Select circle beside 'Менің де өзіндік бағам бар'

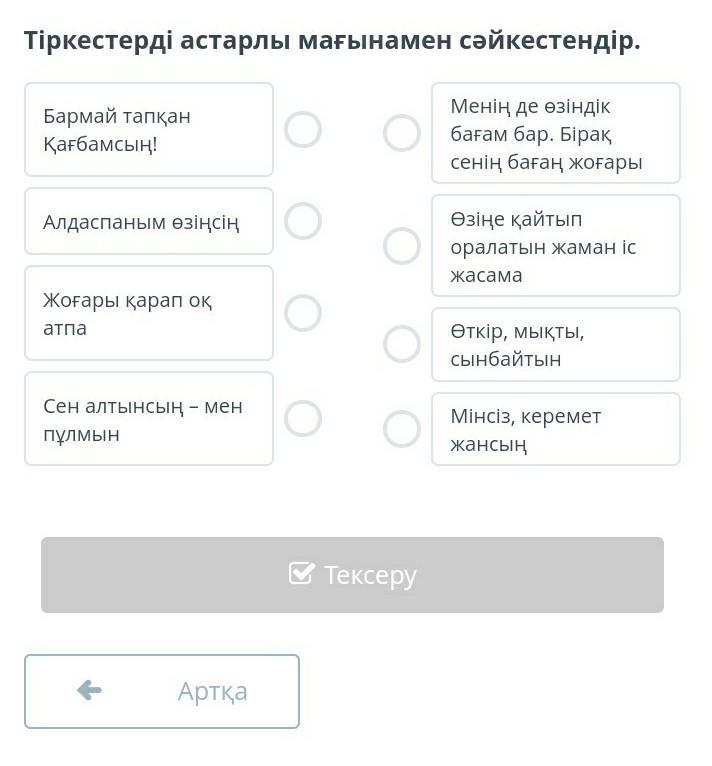pos(402,133)
